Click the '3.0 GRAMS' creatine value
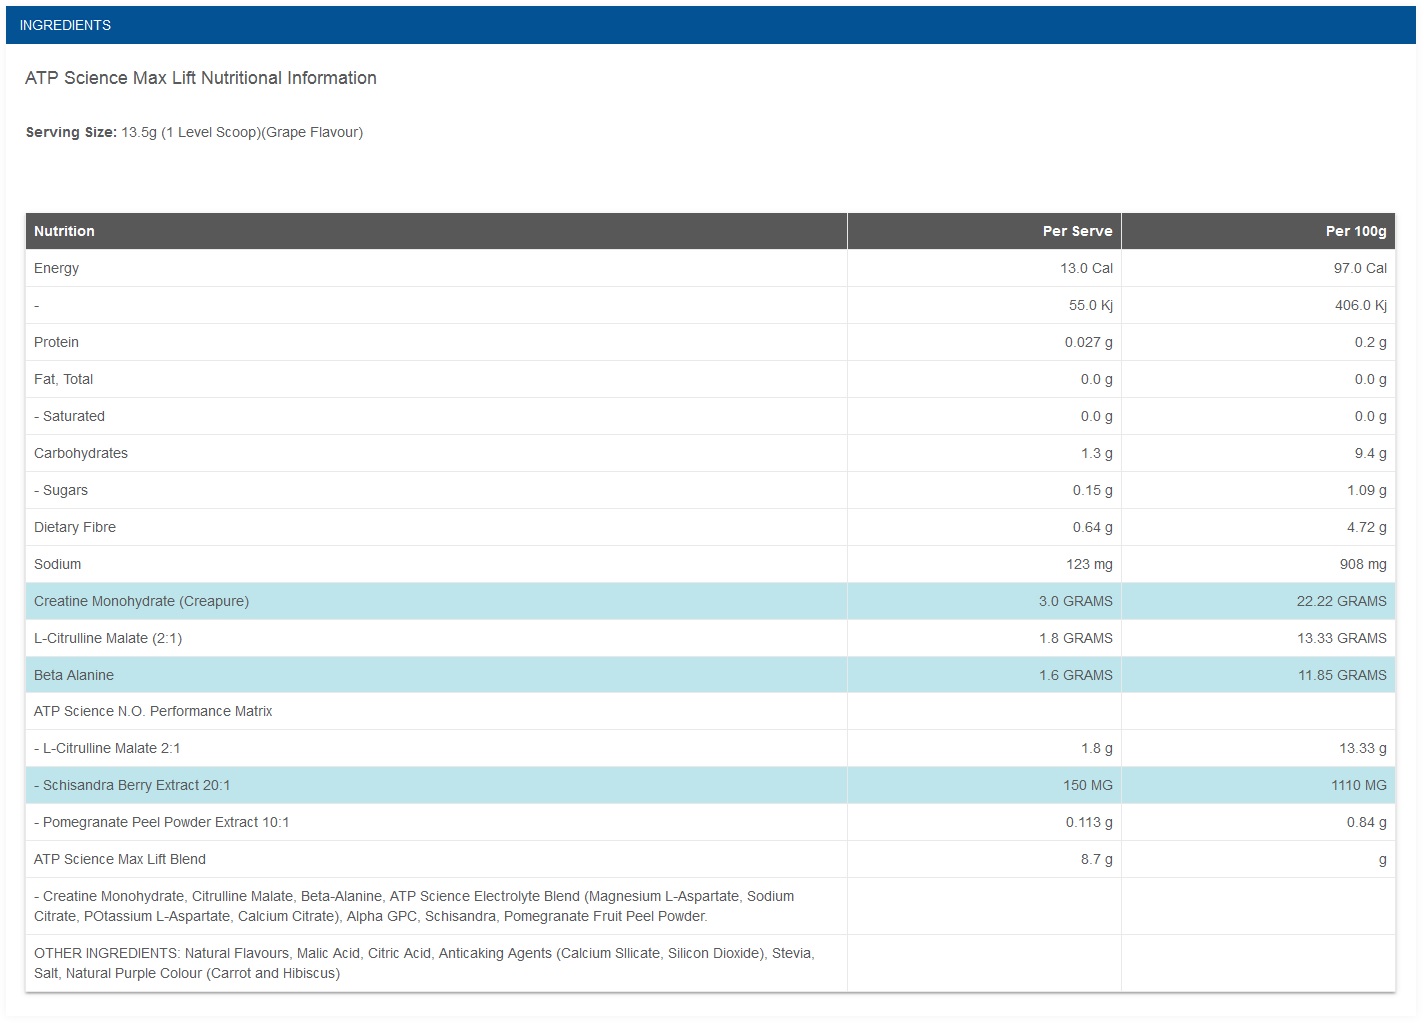The image size is (1424, 1027). 1076,601
